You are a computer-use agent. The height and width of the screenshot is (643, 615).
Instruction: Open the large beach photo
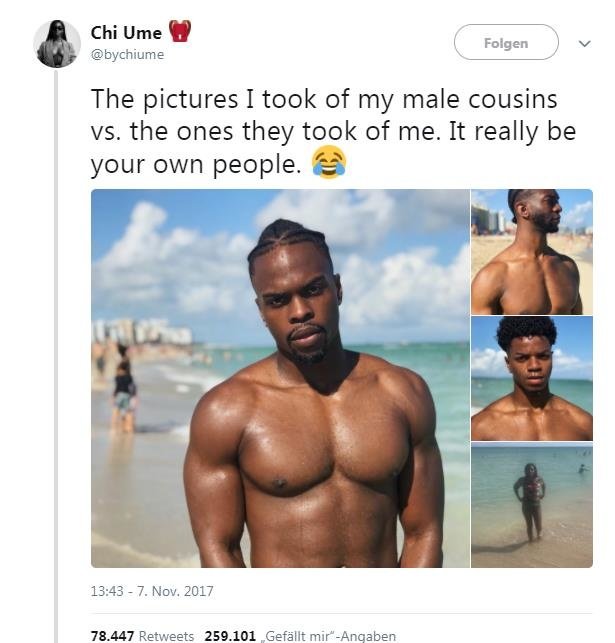(280, 378)
